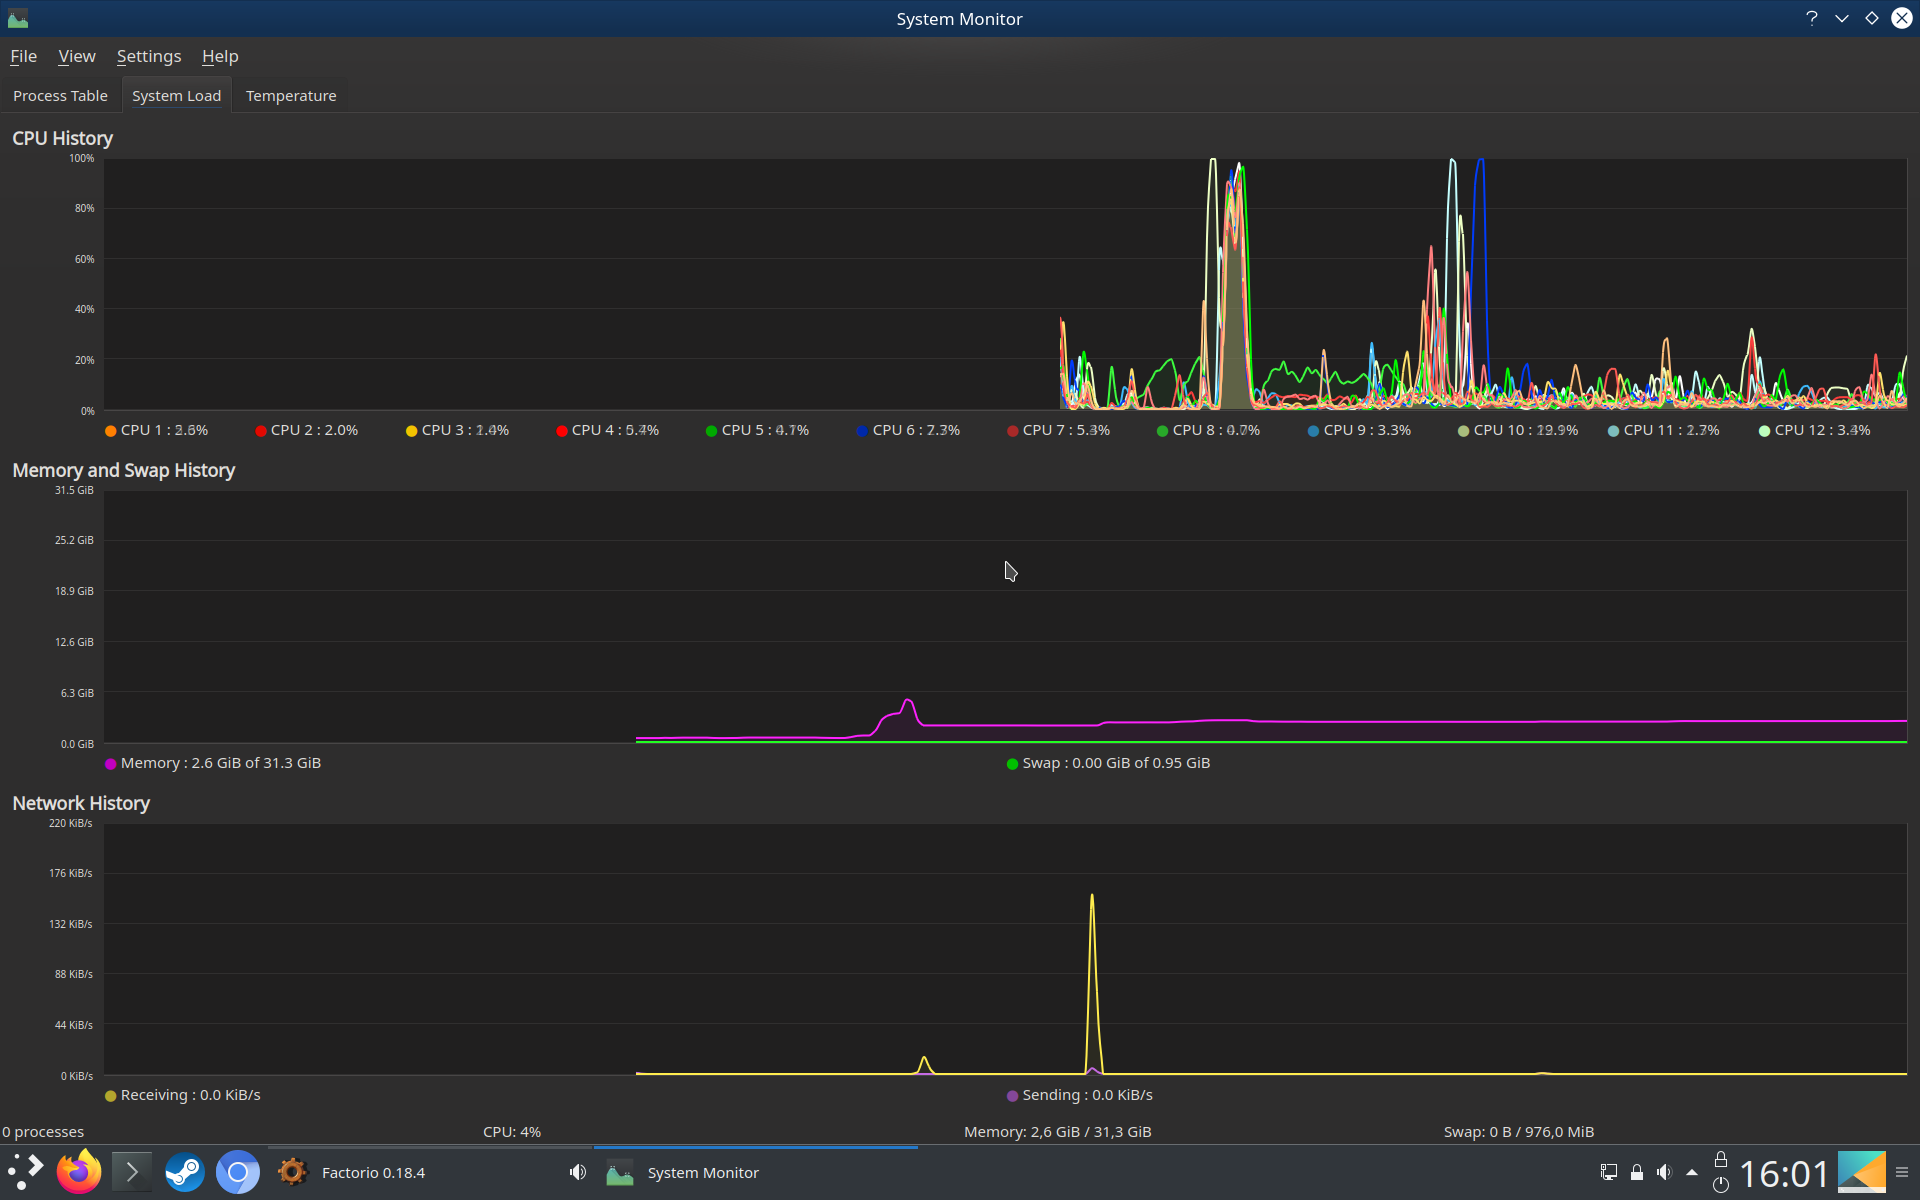
Task: Click the CPU 6 blue legend dot
Action: 862,431
